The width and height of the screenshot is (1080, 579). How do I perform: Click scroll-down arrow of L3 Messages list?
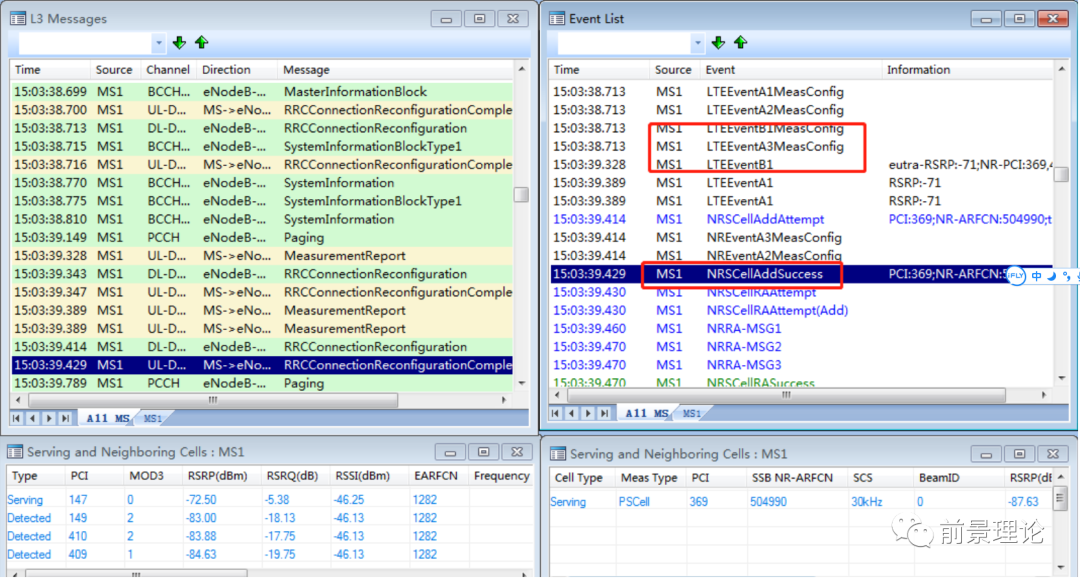pos(521,383)
